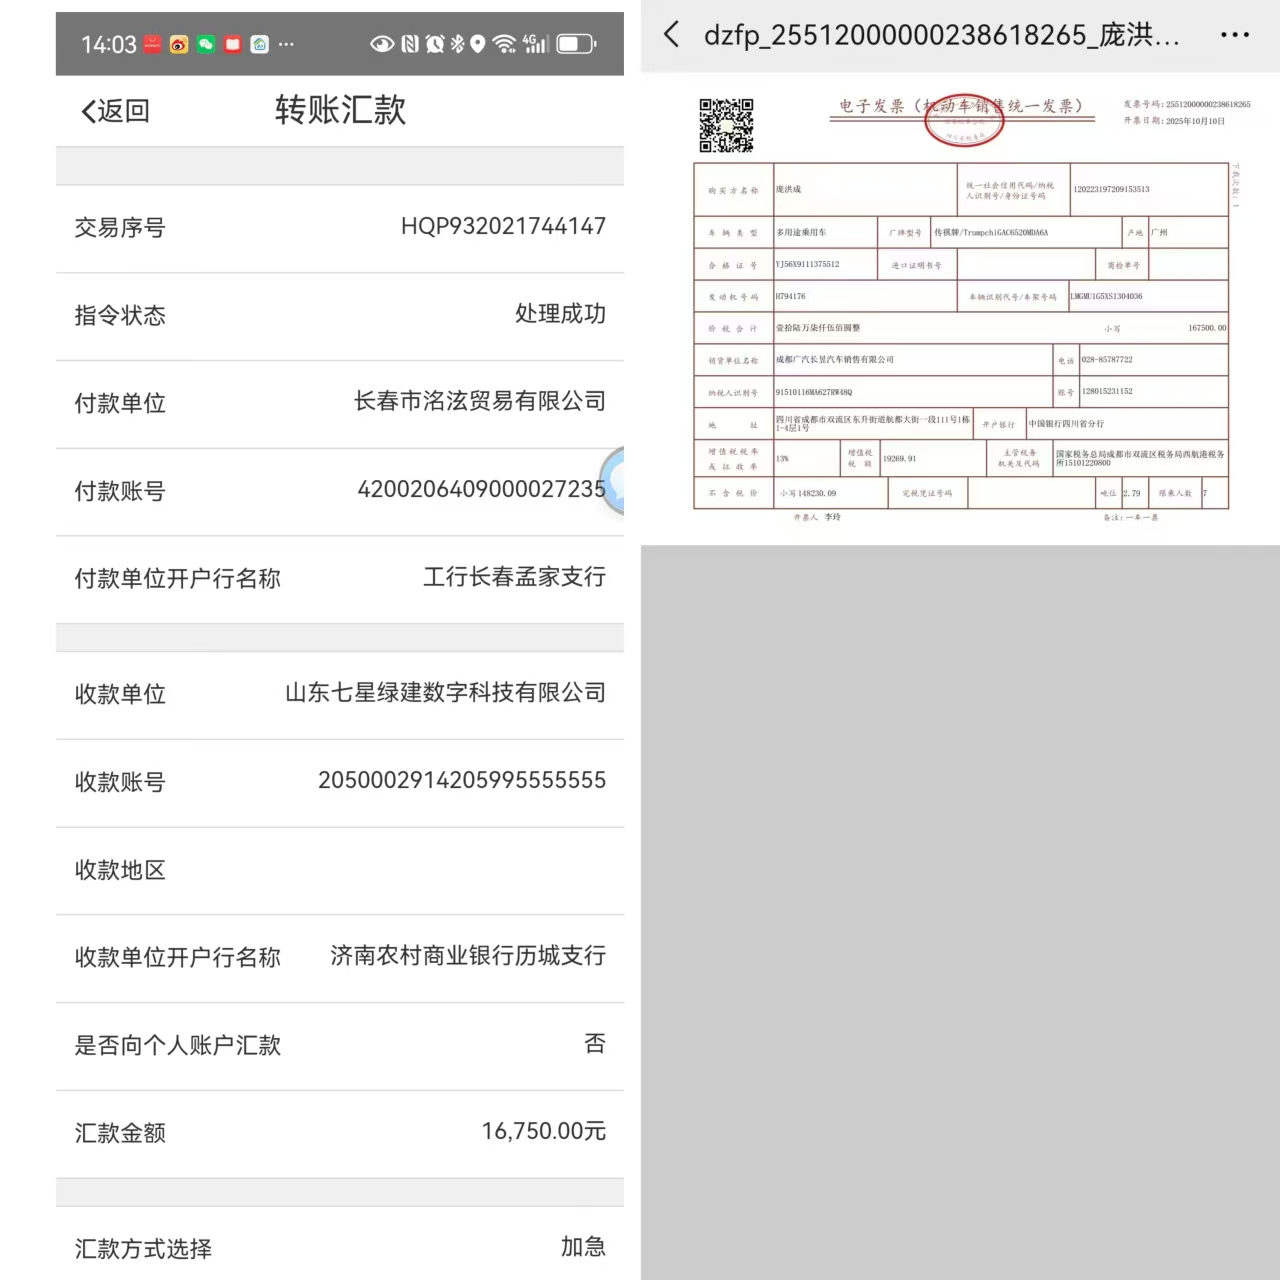Tap the 是否向个人账户汇款 value 否
Screen dimensions: 1280x1280
(594, 1044)
